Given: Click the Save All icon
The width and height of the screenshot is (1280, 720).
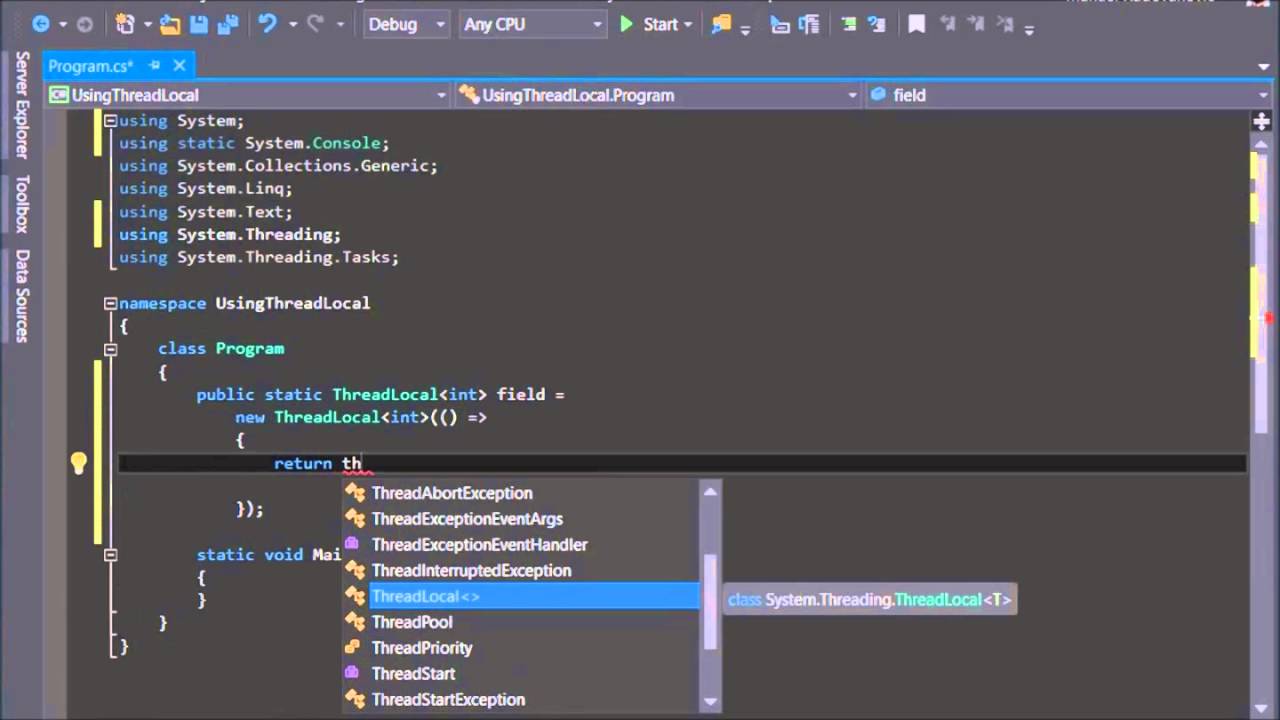Looking at the screenshot, I should (228, 24).
